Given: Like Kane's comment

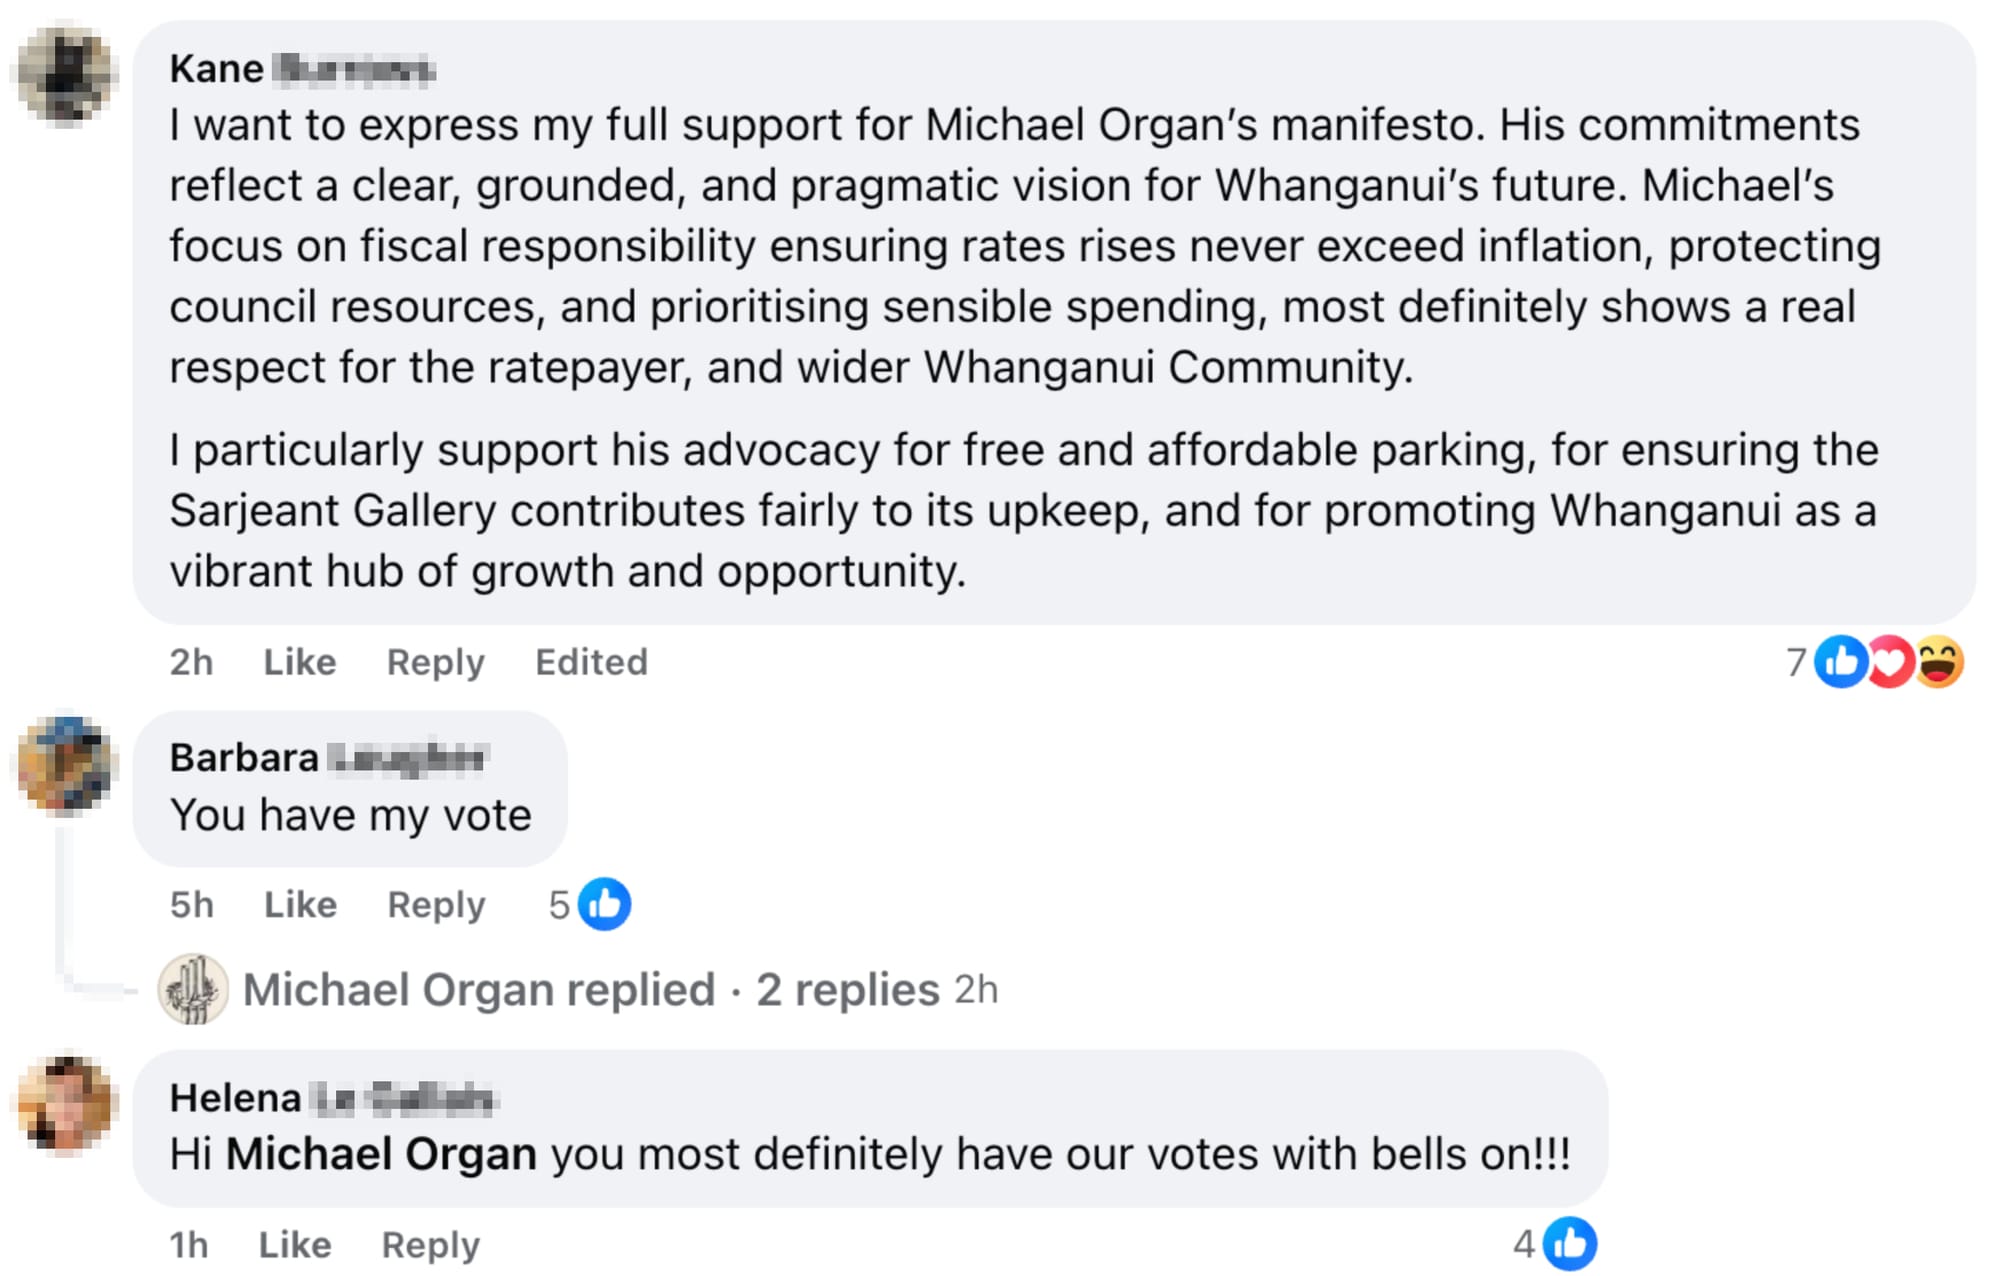Looking at the screenshot, I should [x=298, y=662].
